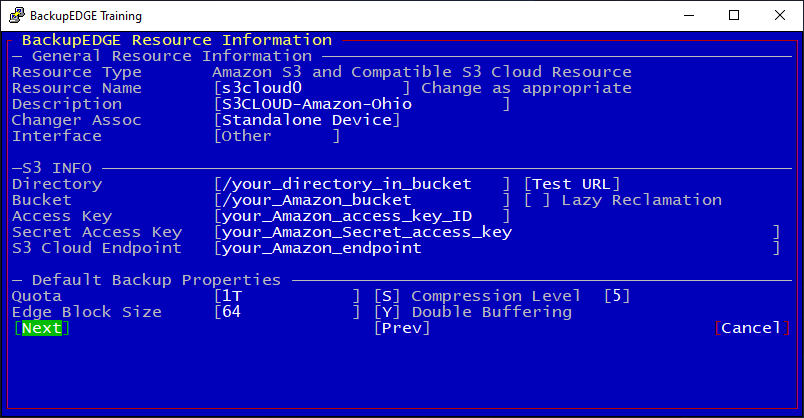Maximize the BackupEDGE Training window
This screenshot has width=804, height=418.
click(734, 15)
